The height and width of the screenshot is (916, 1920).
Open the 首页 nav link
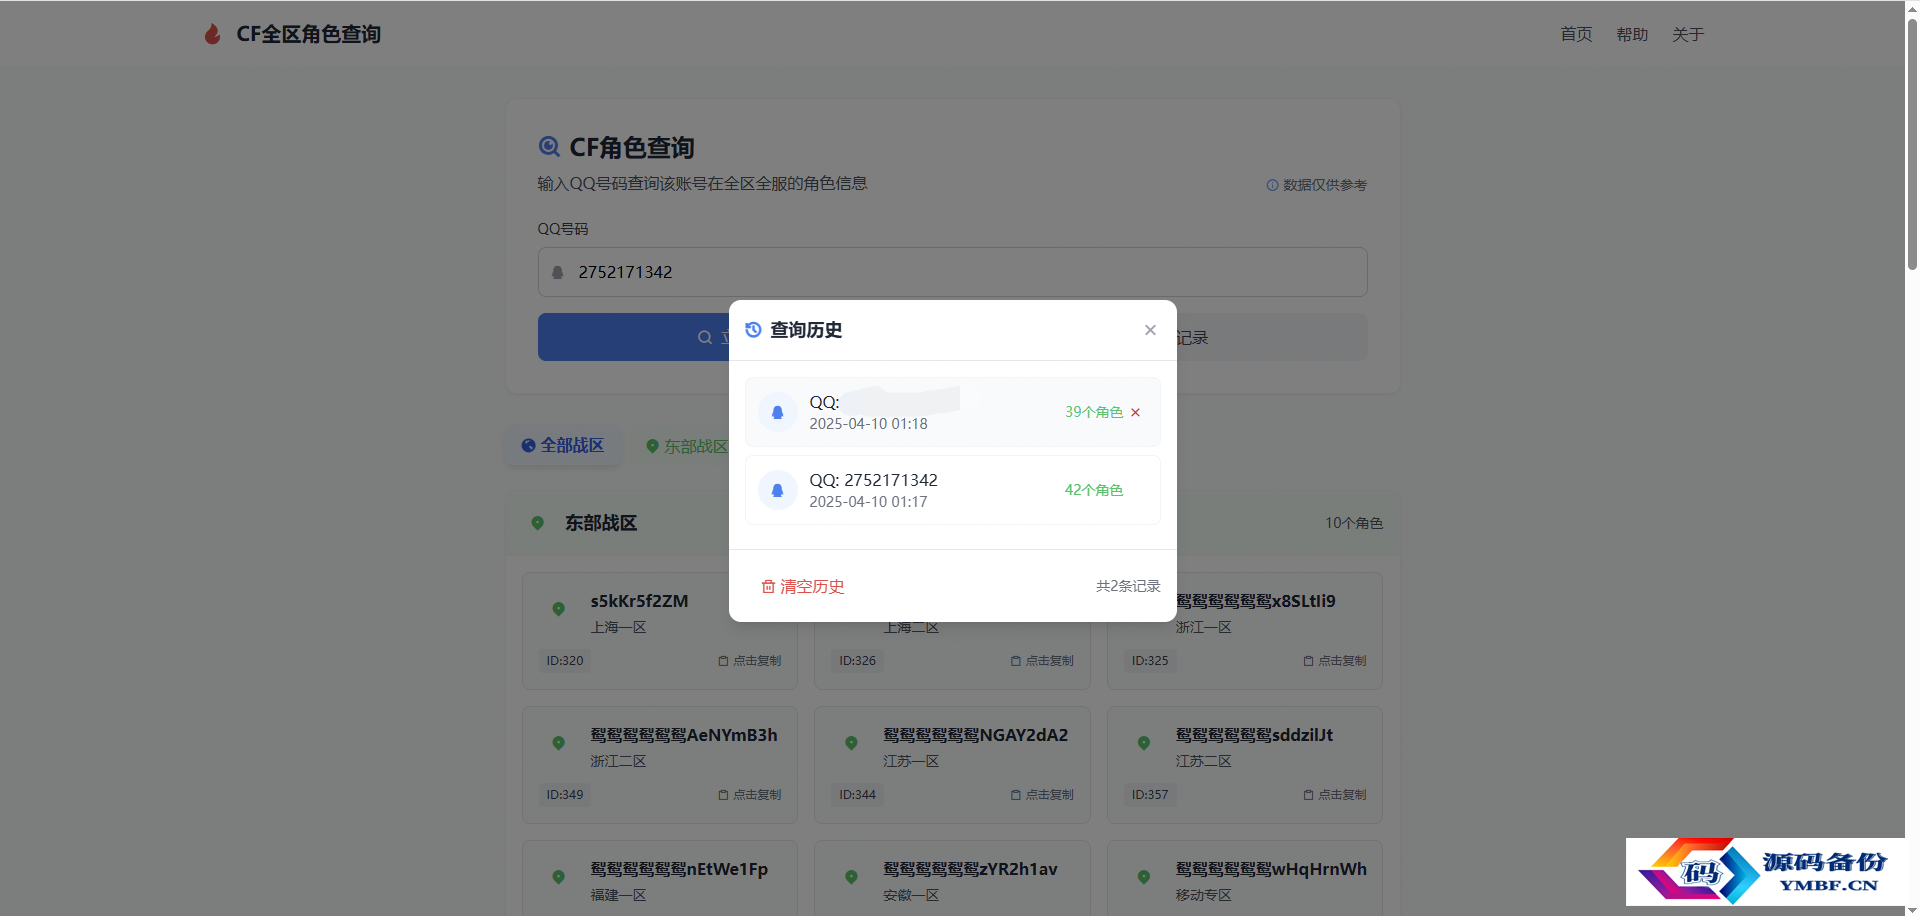1576,34
